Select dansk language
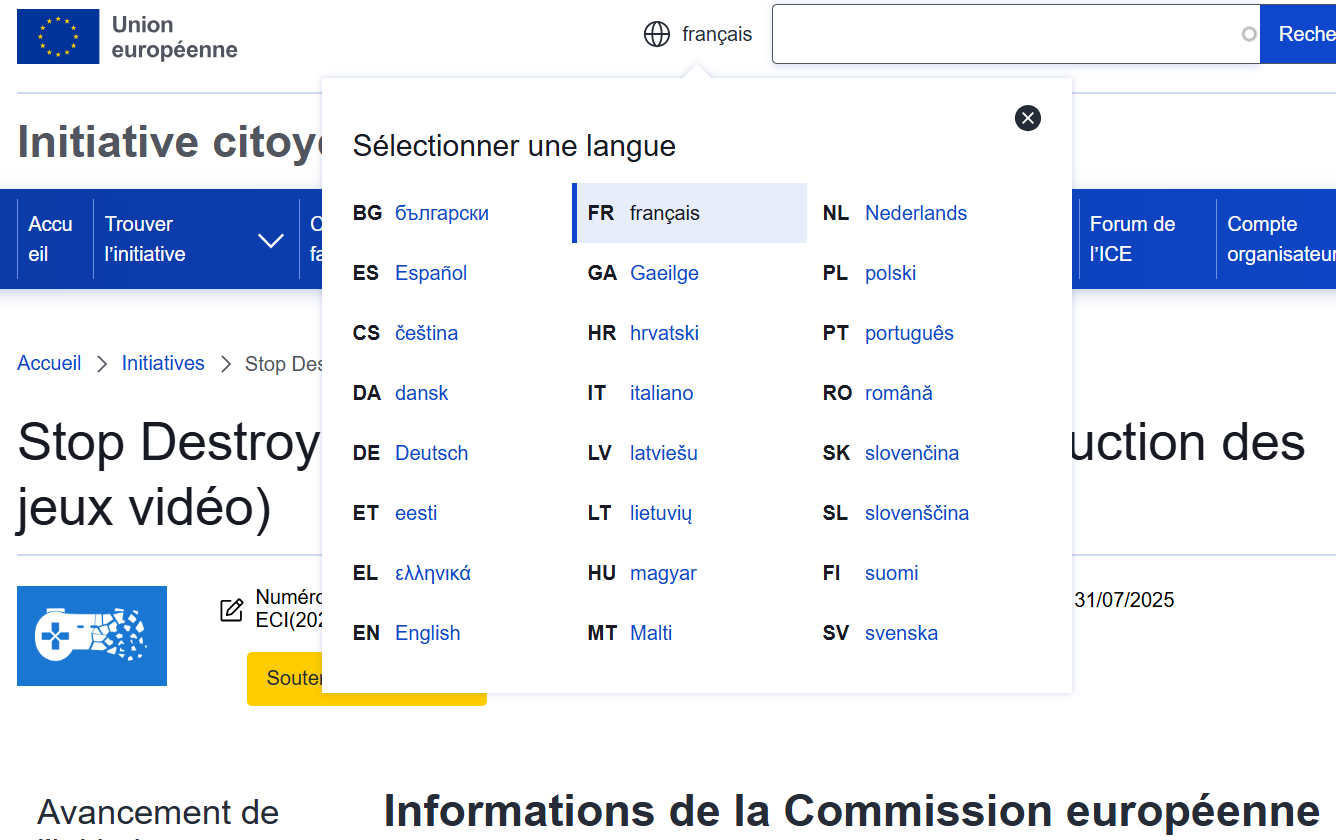The image size is (1336, 840). point(421,393)
